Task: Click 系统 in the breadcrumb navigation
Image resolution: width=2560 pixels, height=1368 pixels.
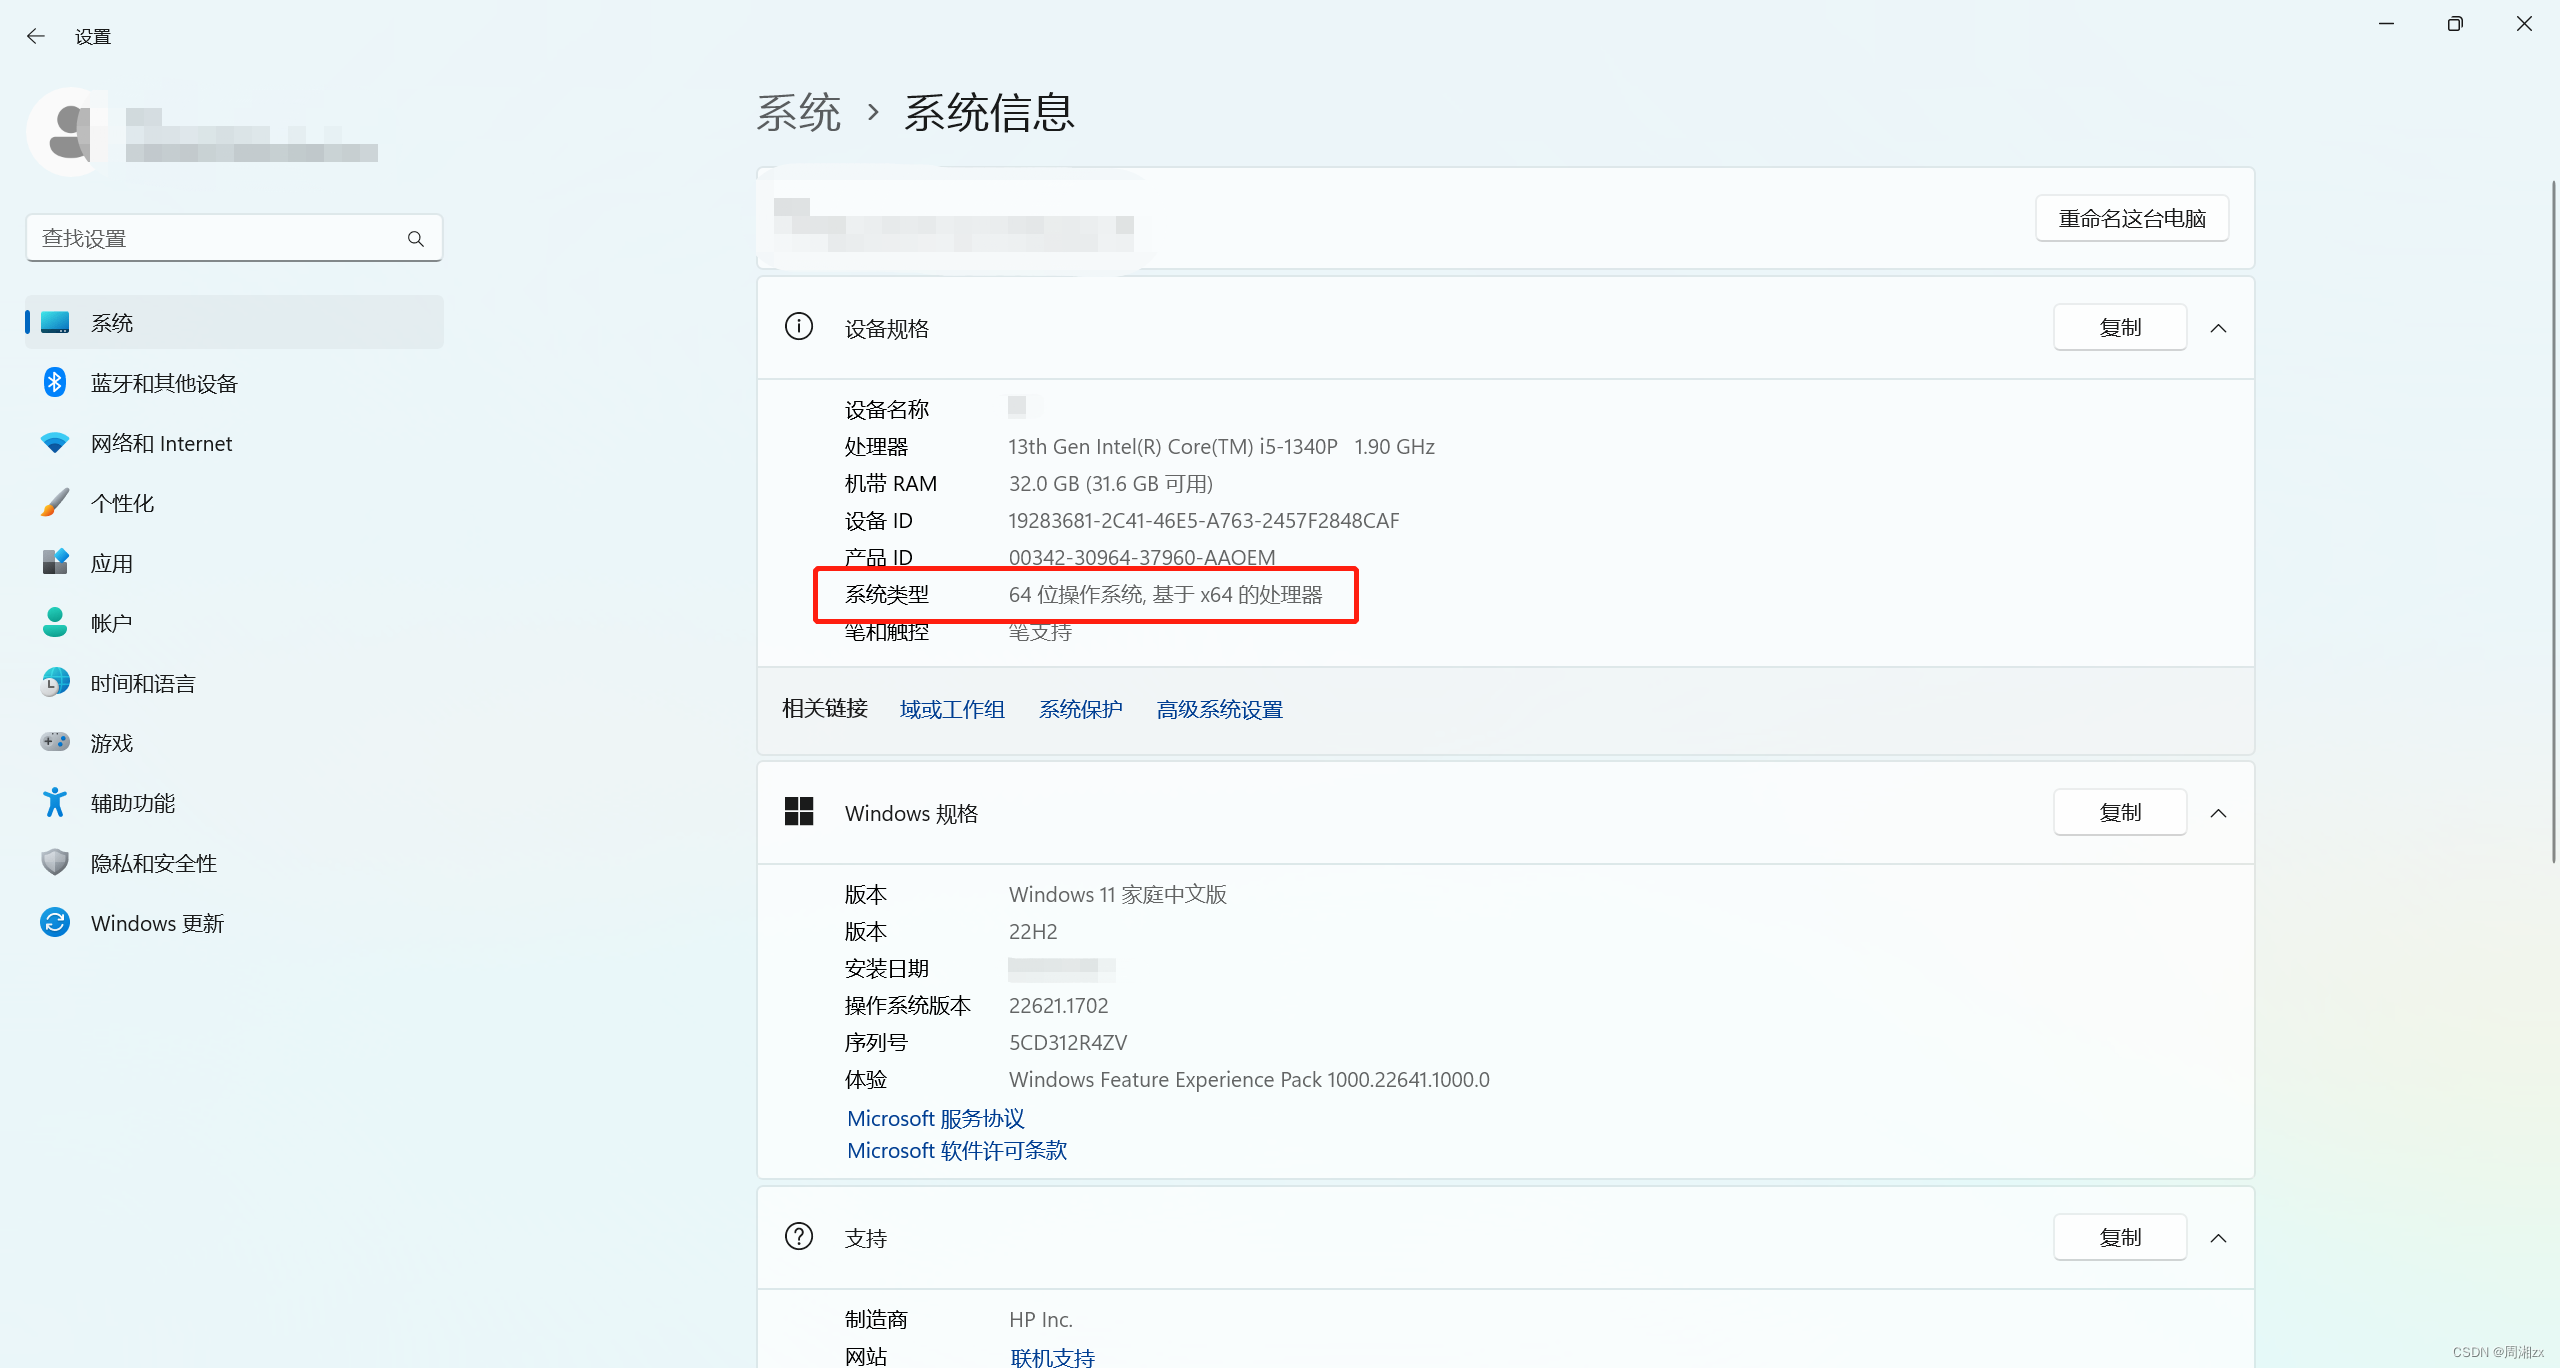Action: 797,113
